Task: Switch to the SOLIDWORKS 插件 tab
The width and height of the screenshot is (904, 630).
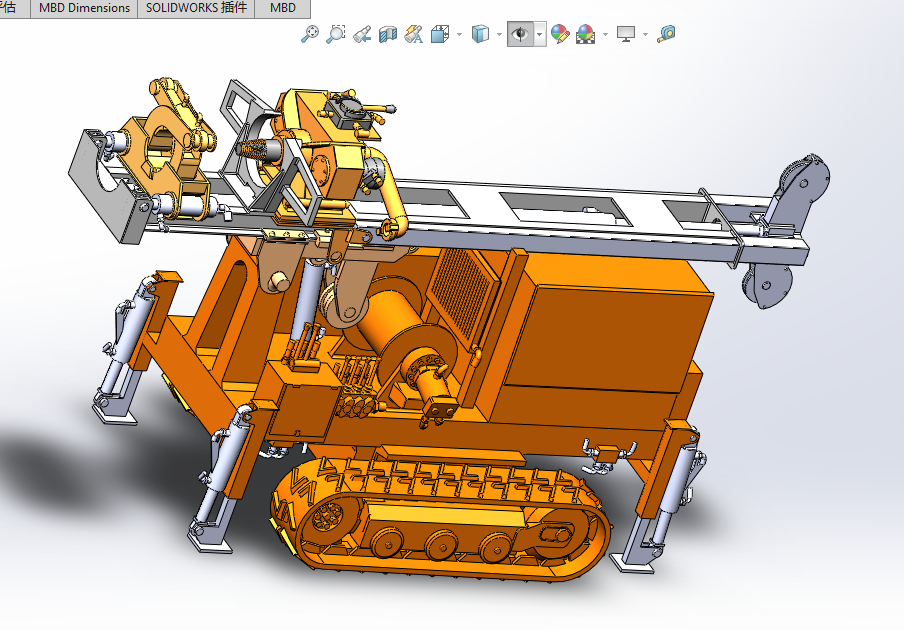Action: (x=196, y=8)
